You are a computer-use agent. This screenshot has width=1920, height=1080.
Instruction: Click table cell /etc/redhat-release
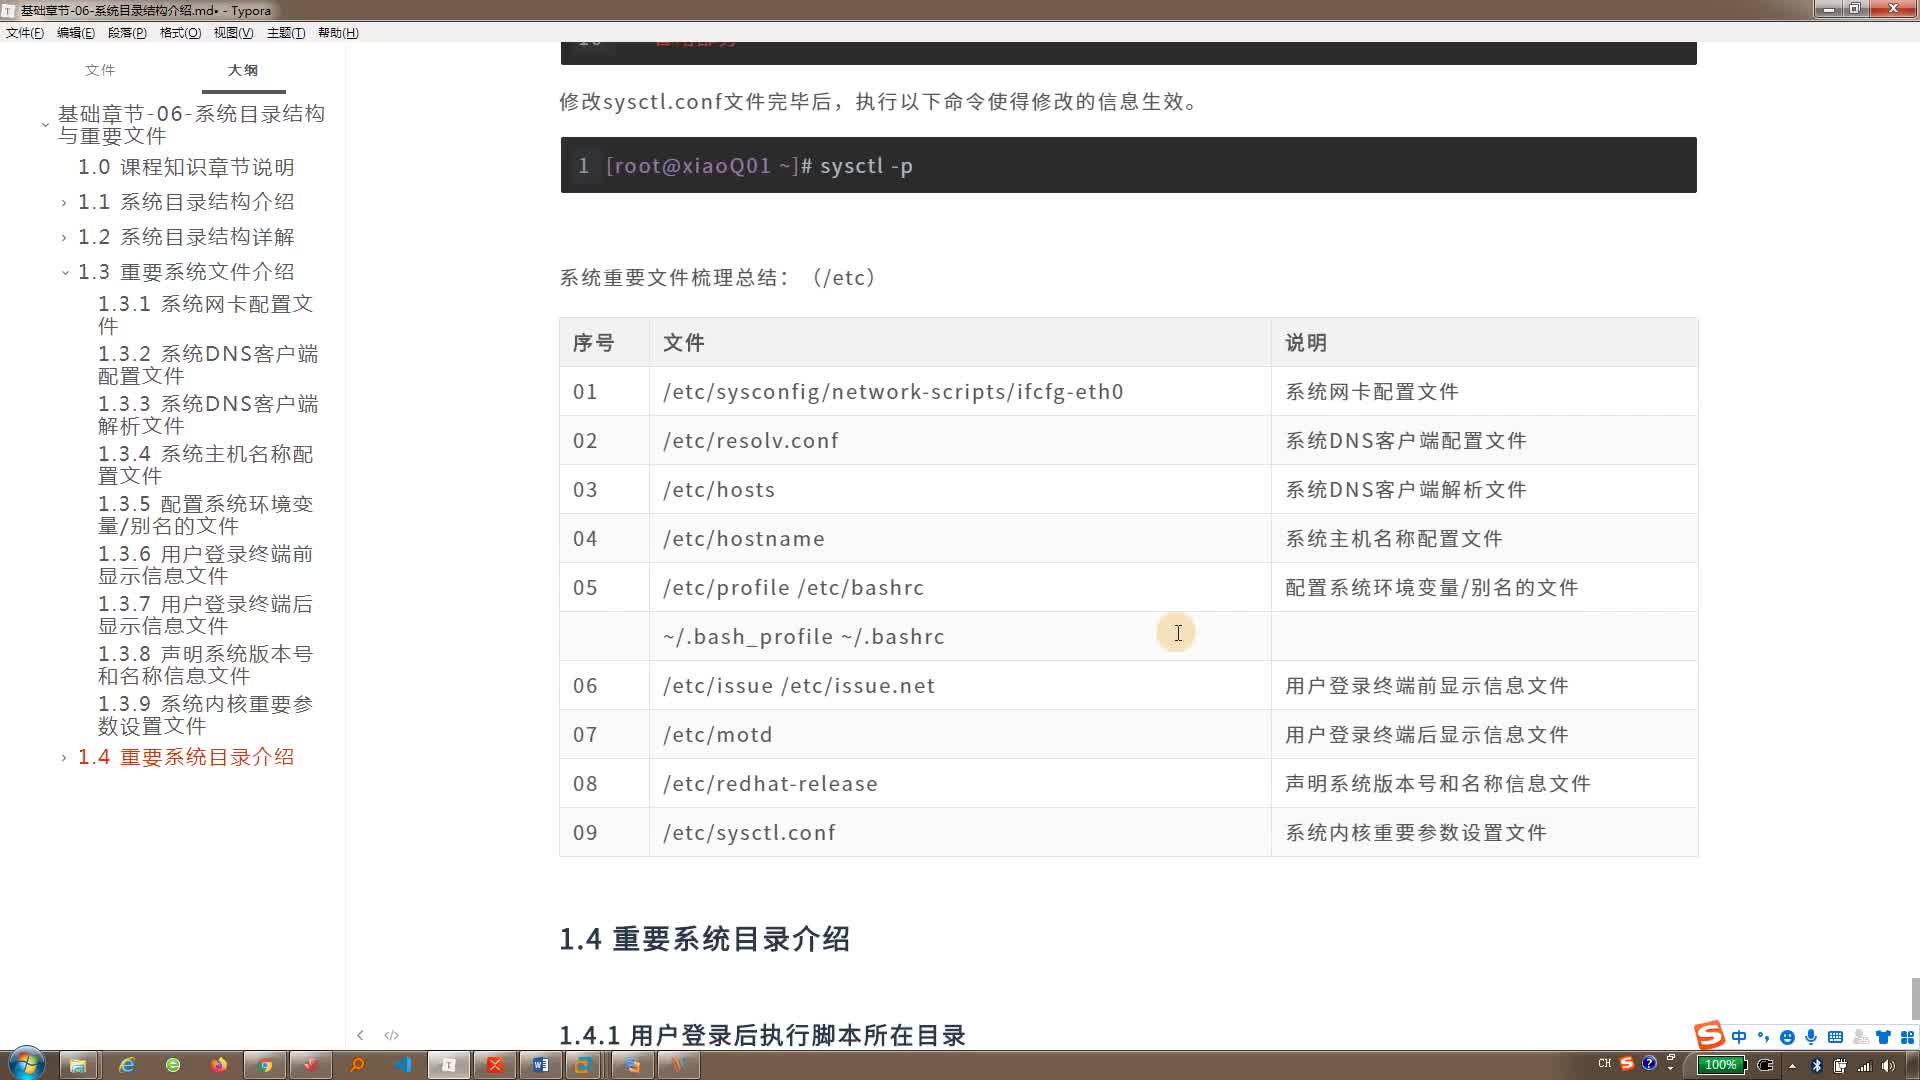click(960, 783)
